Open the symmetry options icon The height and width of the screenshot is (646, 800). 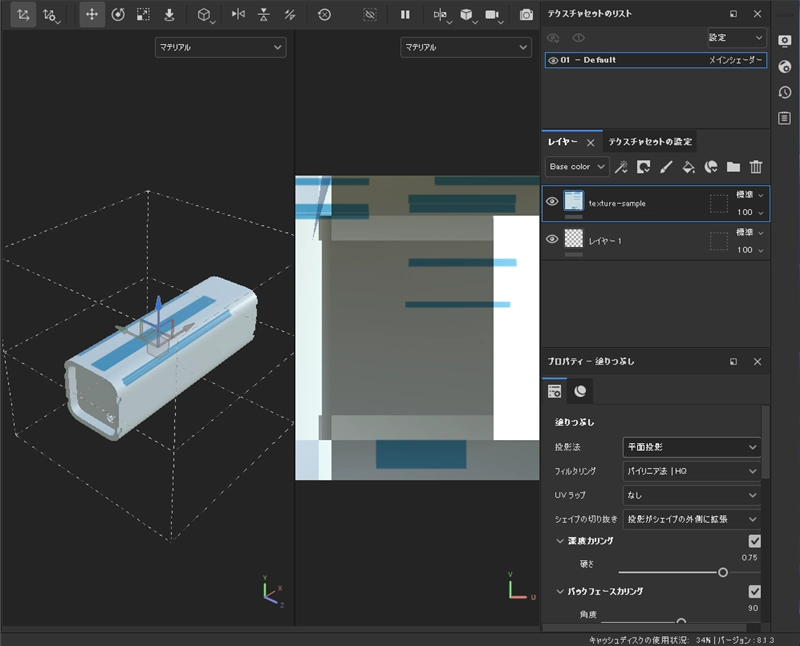[x=441, y=15]
